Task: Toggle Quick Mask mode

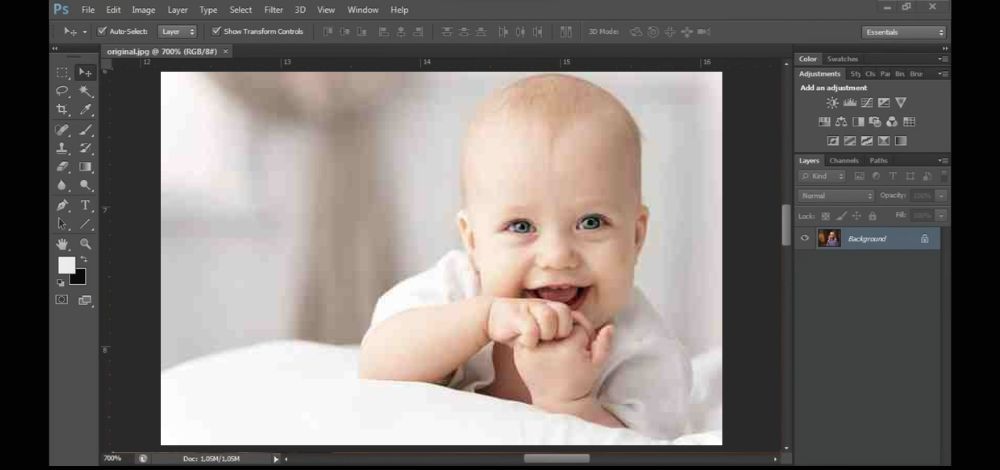Action: point(62,300)
